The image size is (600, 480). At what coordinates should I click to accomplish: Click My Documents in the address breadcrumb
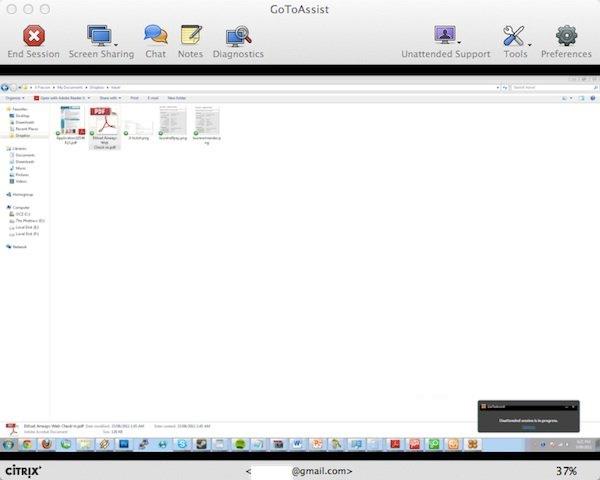(x=70, y=88)
